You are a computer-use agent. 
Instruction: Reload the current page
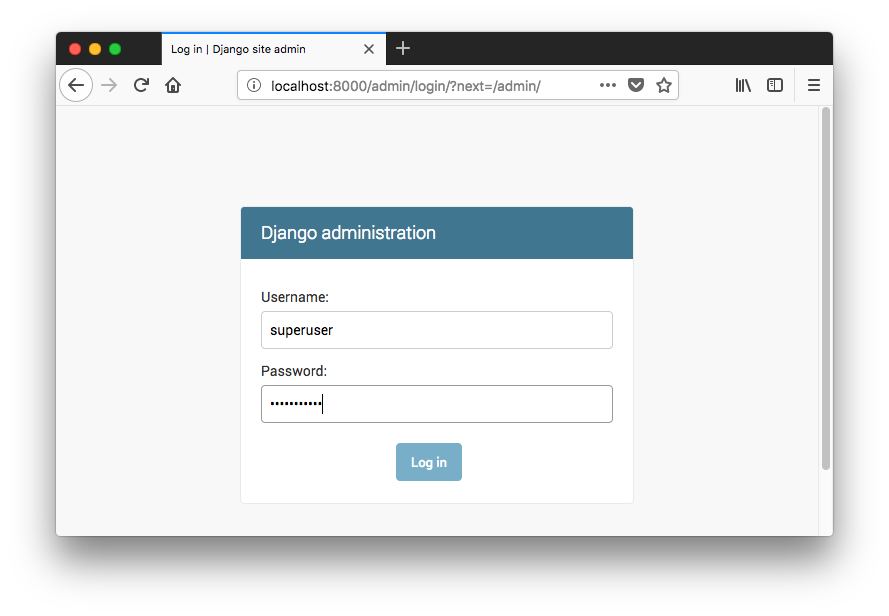pyautogui.click(x=141, y=85)
